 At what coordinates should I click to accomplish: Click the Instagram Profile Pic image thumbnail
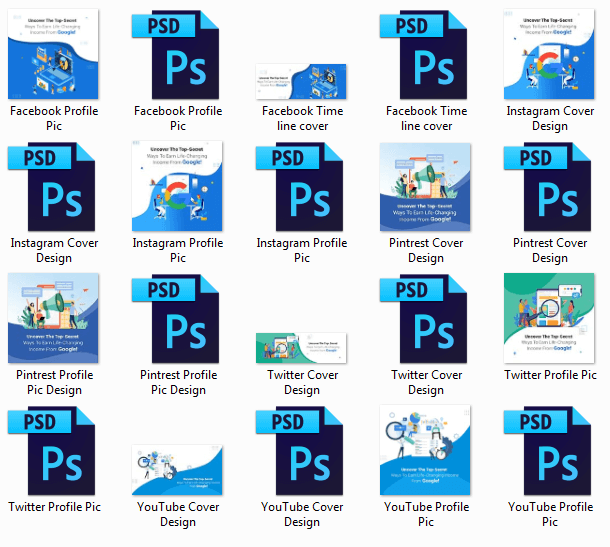[x=177, y=186]
